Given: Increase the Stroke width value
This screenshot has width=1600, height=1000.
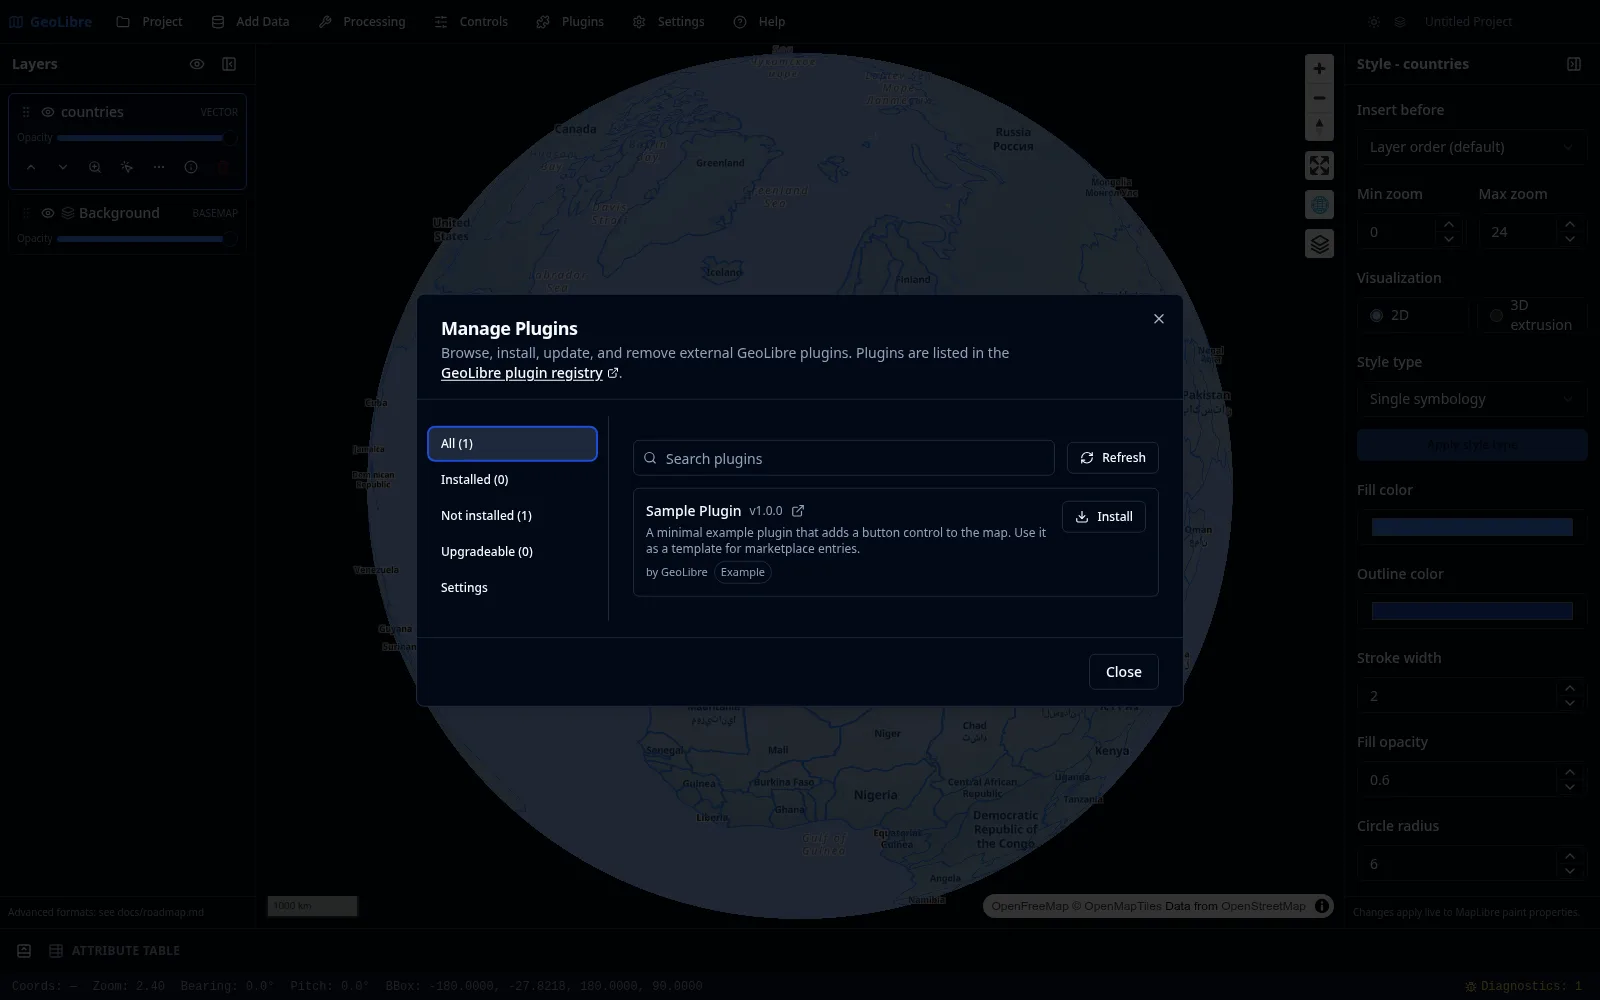Looking at the screenshot, I should click(x=1570, y=689).
